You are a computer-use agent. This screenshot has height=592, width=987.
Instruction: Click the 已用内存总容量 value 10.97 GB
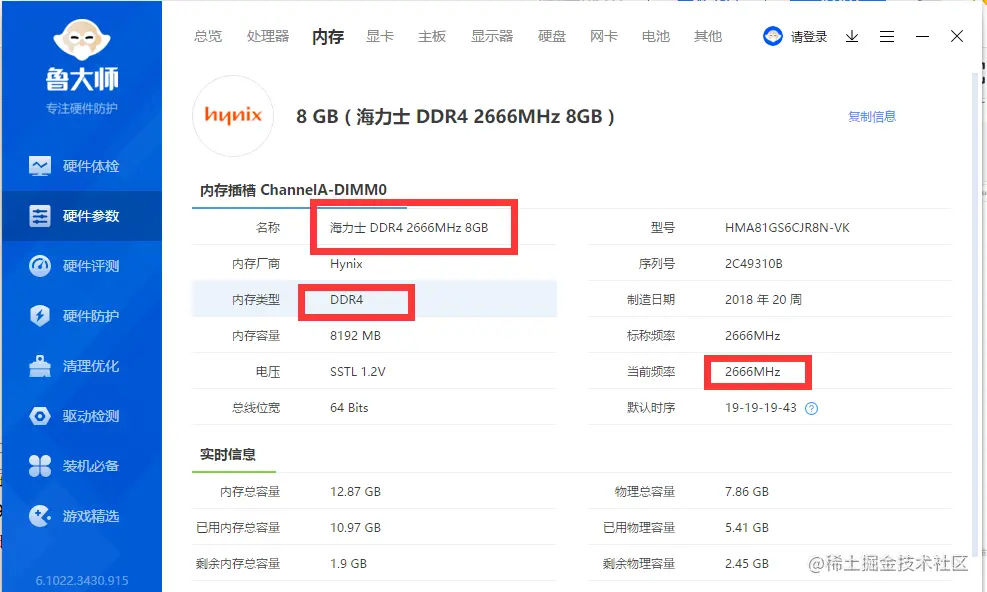[355, 528]
